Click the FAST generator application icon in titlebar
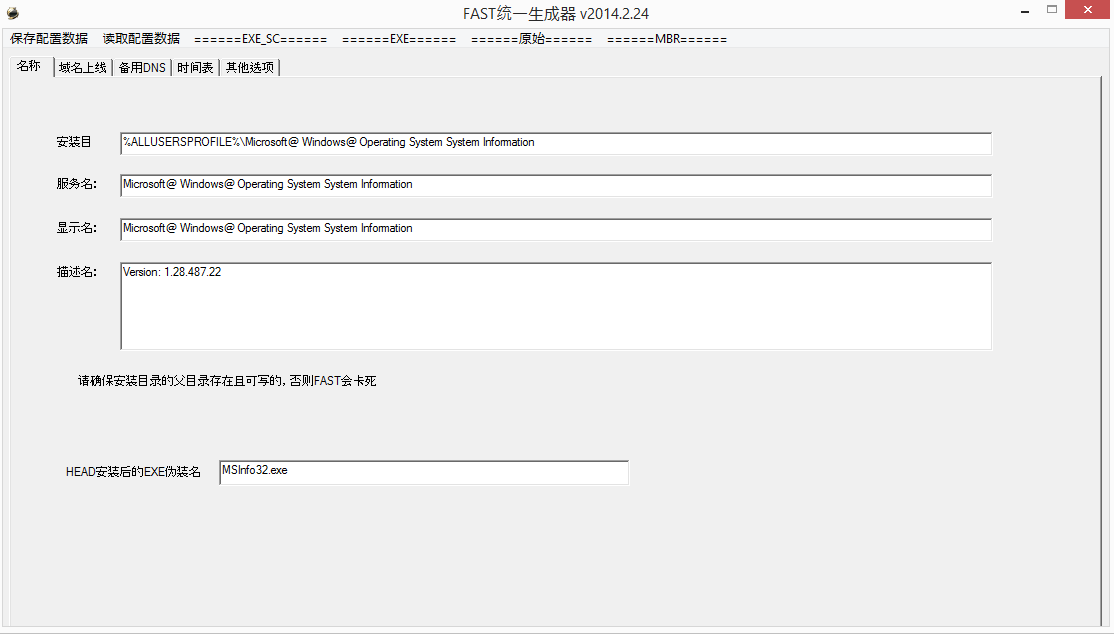The height and width of the screenshot is (634, 1114). click(13, 10)
